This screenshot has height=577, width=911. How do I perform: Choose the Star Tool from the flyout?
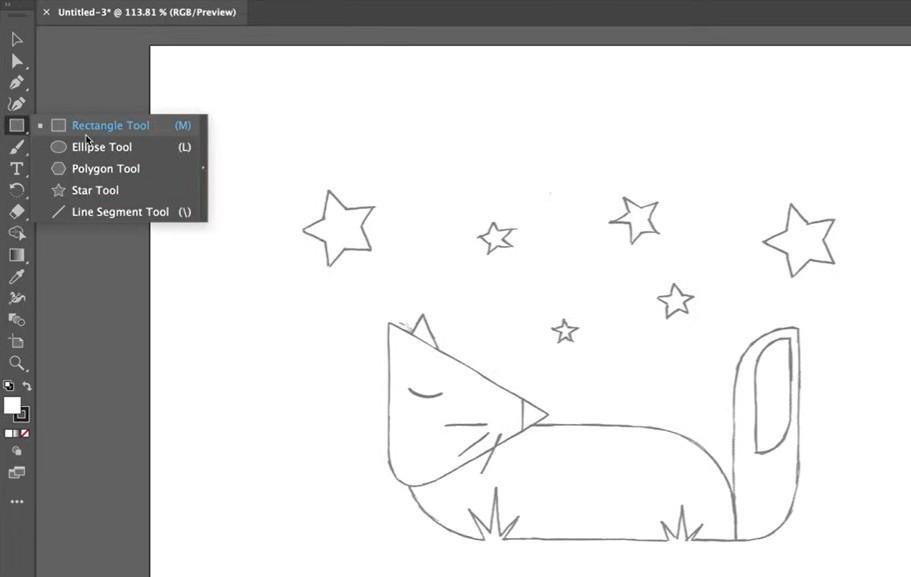[x=95, y=190]
